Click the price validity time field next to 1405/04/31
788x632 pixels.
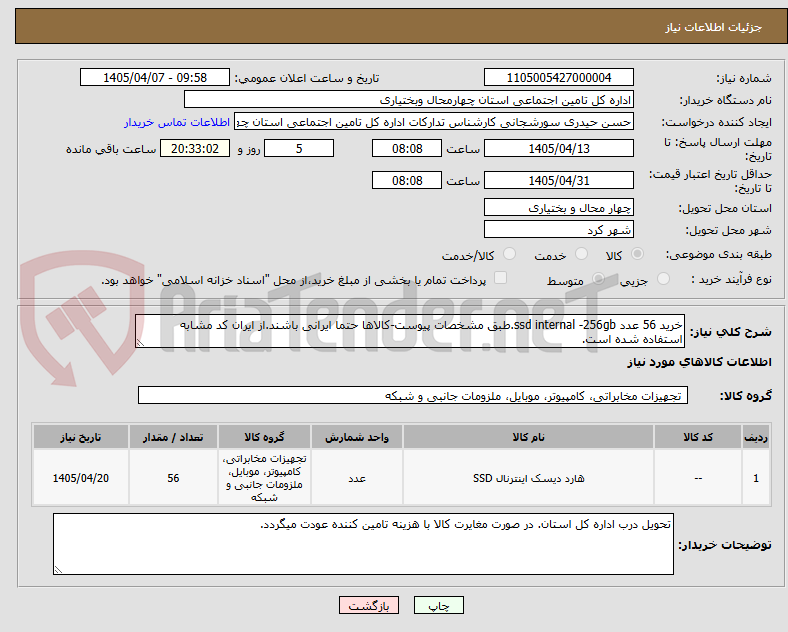tap(407, 180)
